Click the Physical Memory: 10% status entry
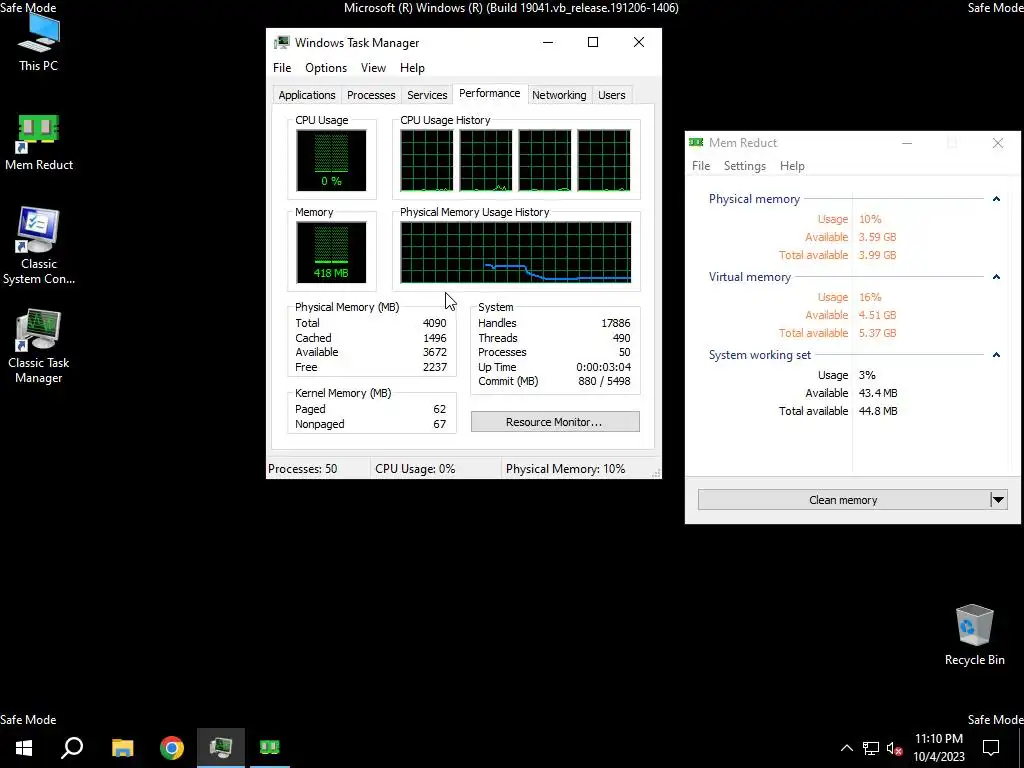This screenshot has height=768, width=1024. pyautogui.click(x=566, y=469)
